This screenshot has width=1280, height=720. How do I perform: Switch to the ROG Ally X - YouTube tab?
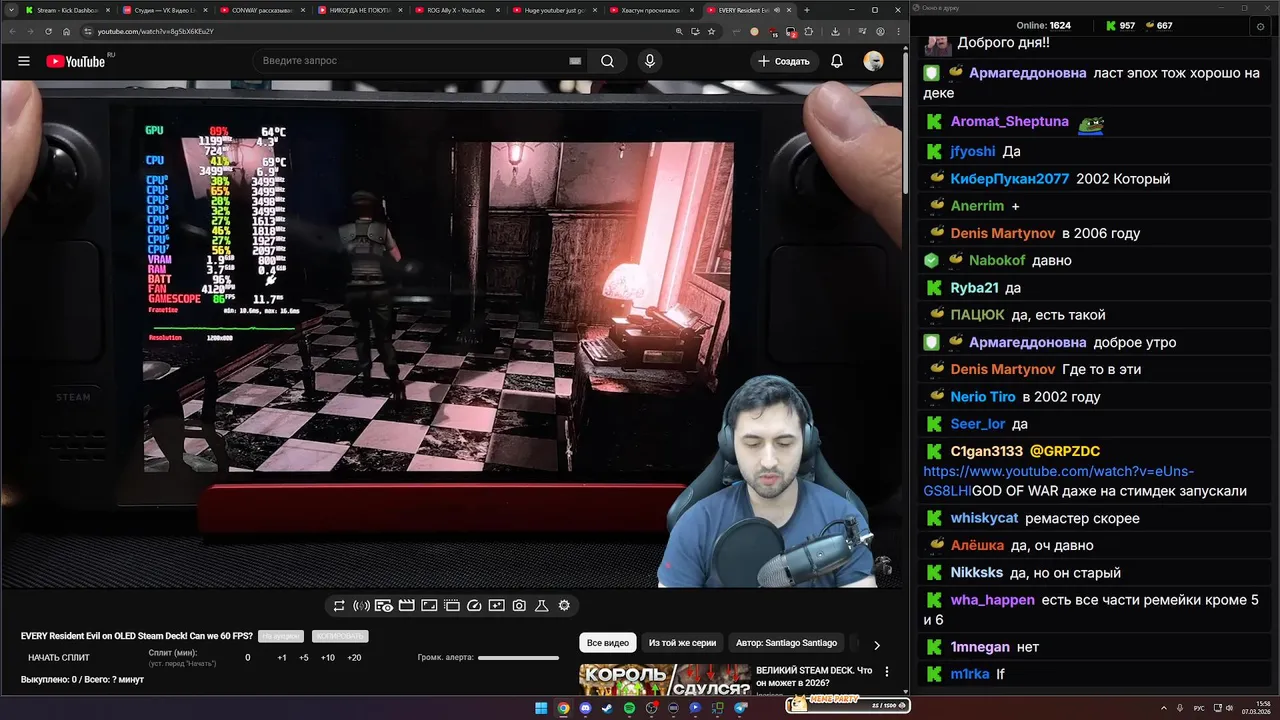point(455,10)
